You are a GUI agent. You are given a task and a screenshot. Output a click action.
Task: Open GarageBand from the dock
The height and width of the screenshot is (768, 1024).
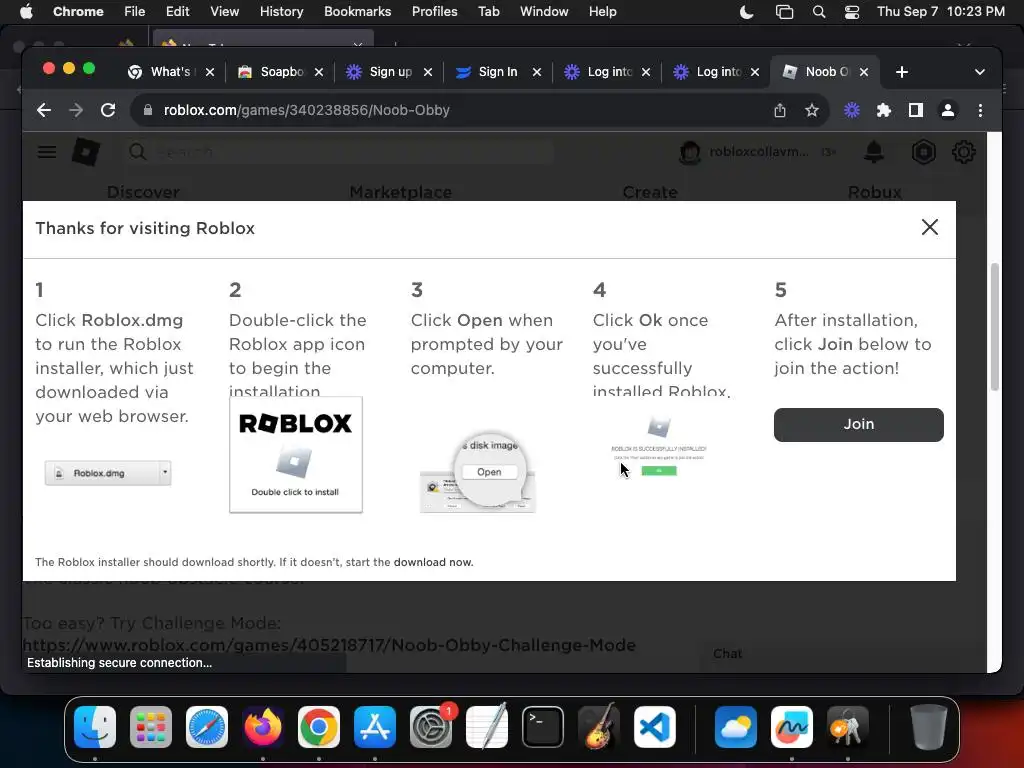[x=599, y=727]
